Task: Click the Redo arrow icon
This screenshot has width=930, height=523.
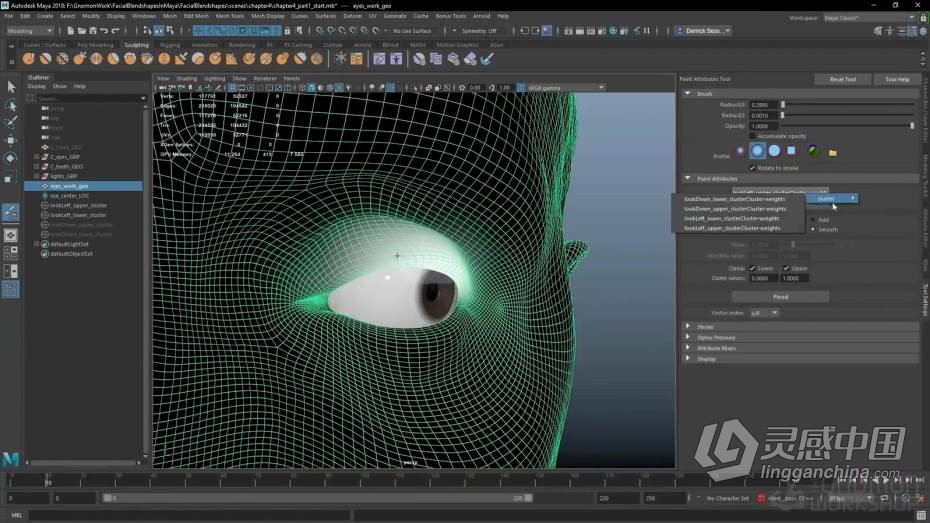Action: (116, 31)
